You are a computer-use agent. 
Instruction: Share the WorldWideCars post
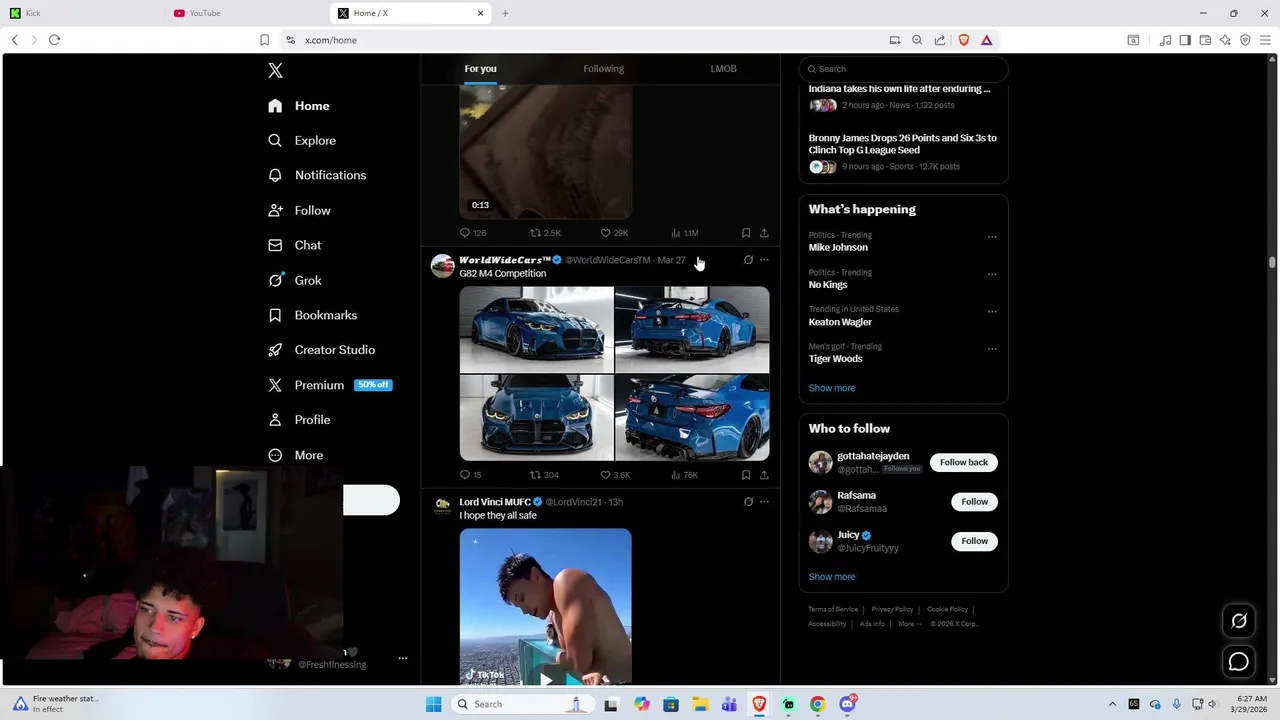[x=764, y=475]
